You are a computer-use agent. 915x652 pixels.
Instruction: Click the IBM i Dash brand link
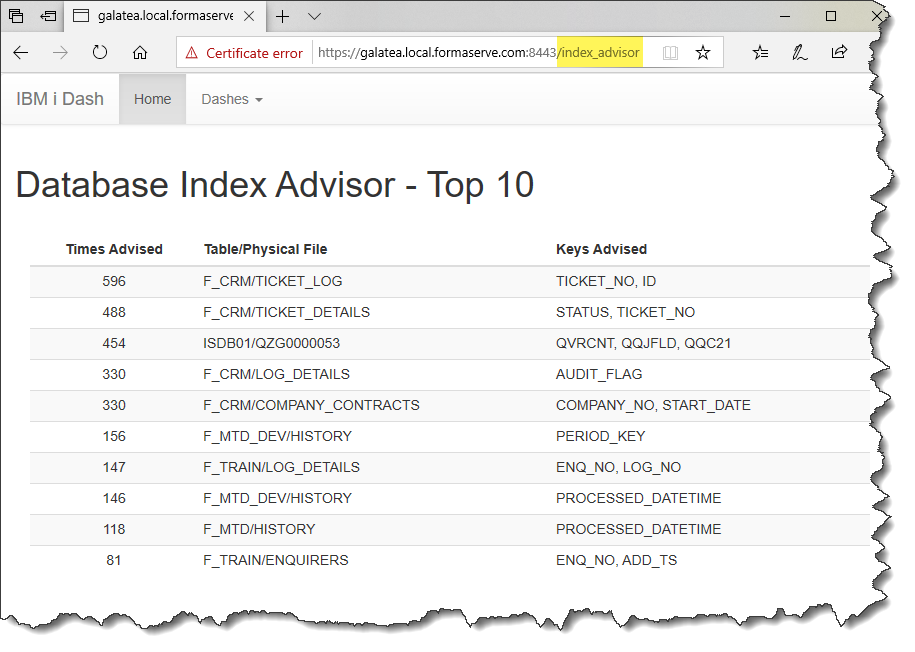coord(60,99)
